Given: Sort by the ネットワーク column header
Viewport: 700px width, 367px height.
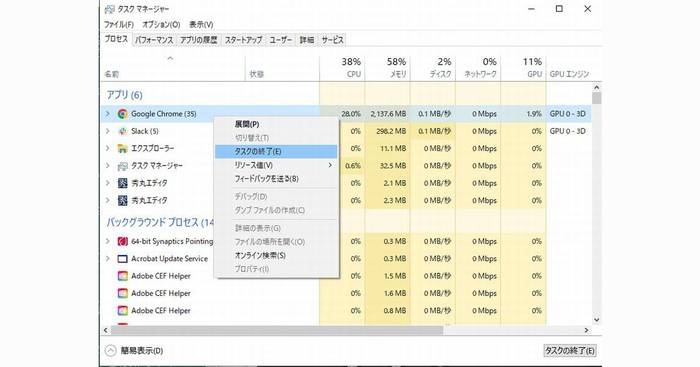Looking at the screenshot, I should 478,68.
